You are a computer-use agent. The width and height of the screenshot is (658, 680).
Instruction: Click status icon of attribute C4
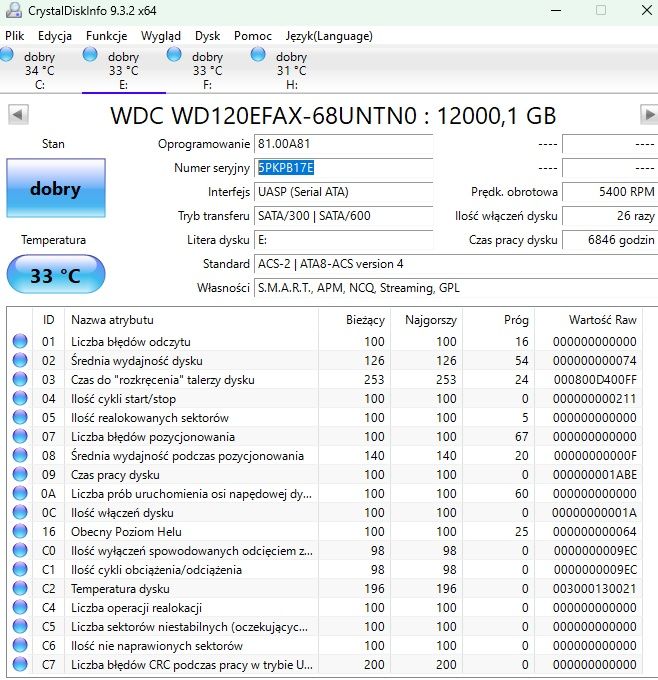[x=20, y=608]
